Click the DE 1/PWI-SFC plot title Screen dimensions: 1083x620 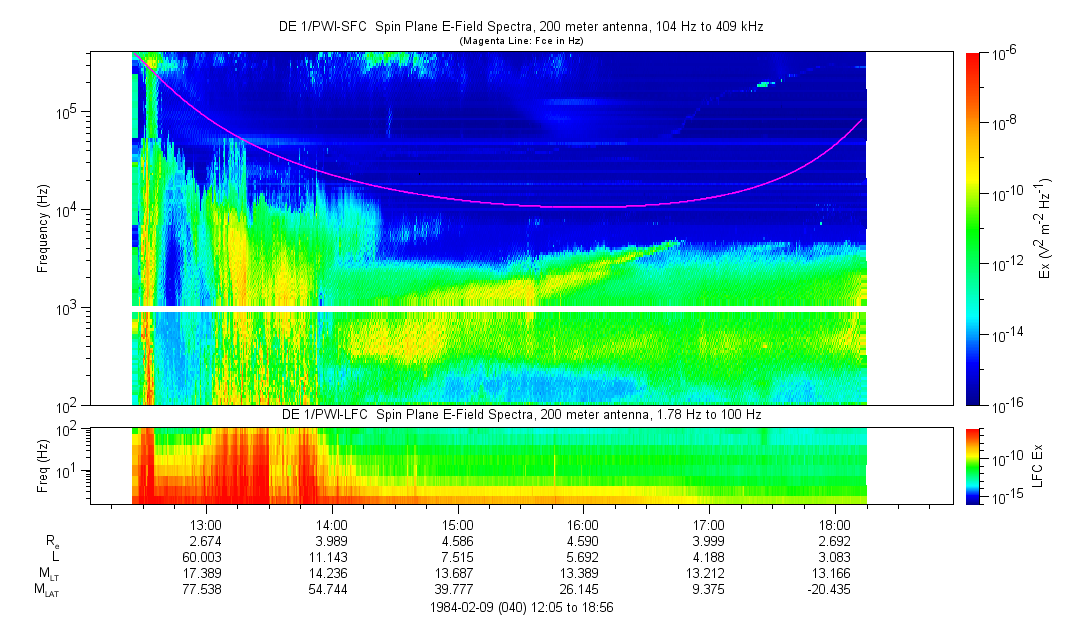(x=520, y=27)
